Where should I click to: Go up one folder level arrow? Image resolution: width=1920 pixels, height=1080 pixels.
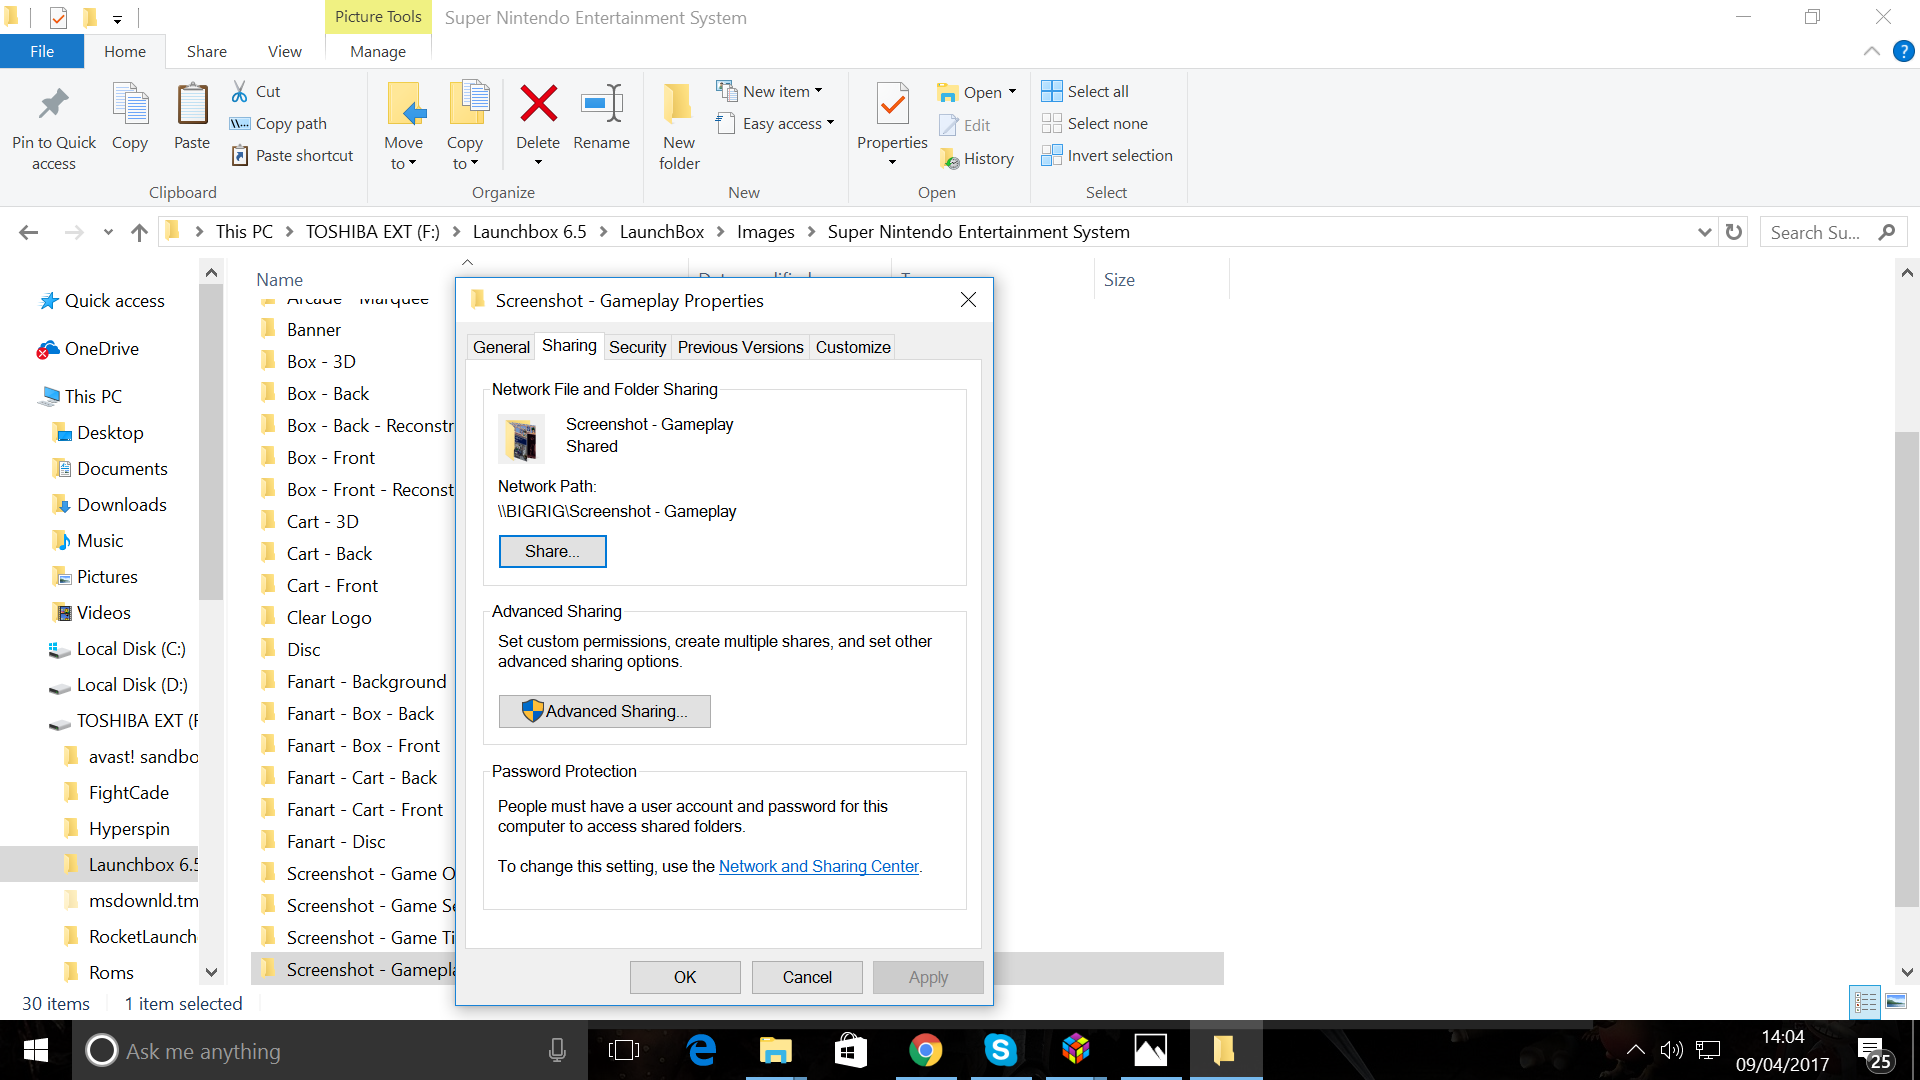point(139,232)
